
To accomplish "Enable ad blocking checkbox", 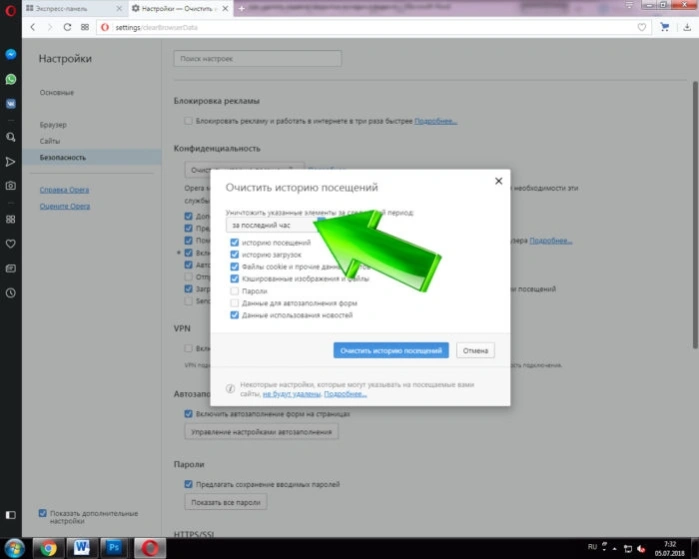I will point(189,121).
